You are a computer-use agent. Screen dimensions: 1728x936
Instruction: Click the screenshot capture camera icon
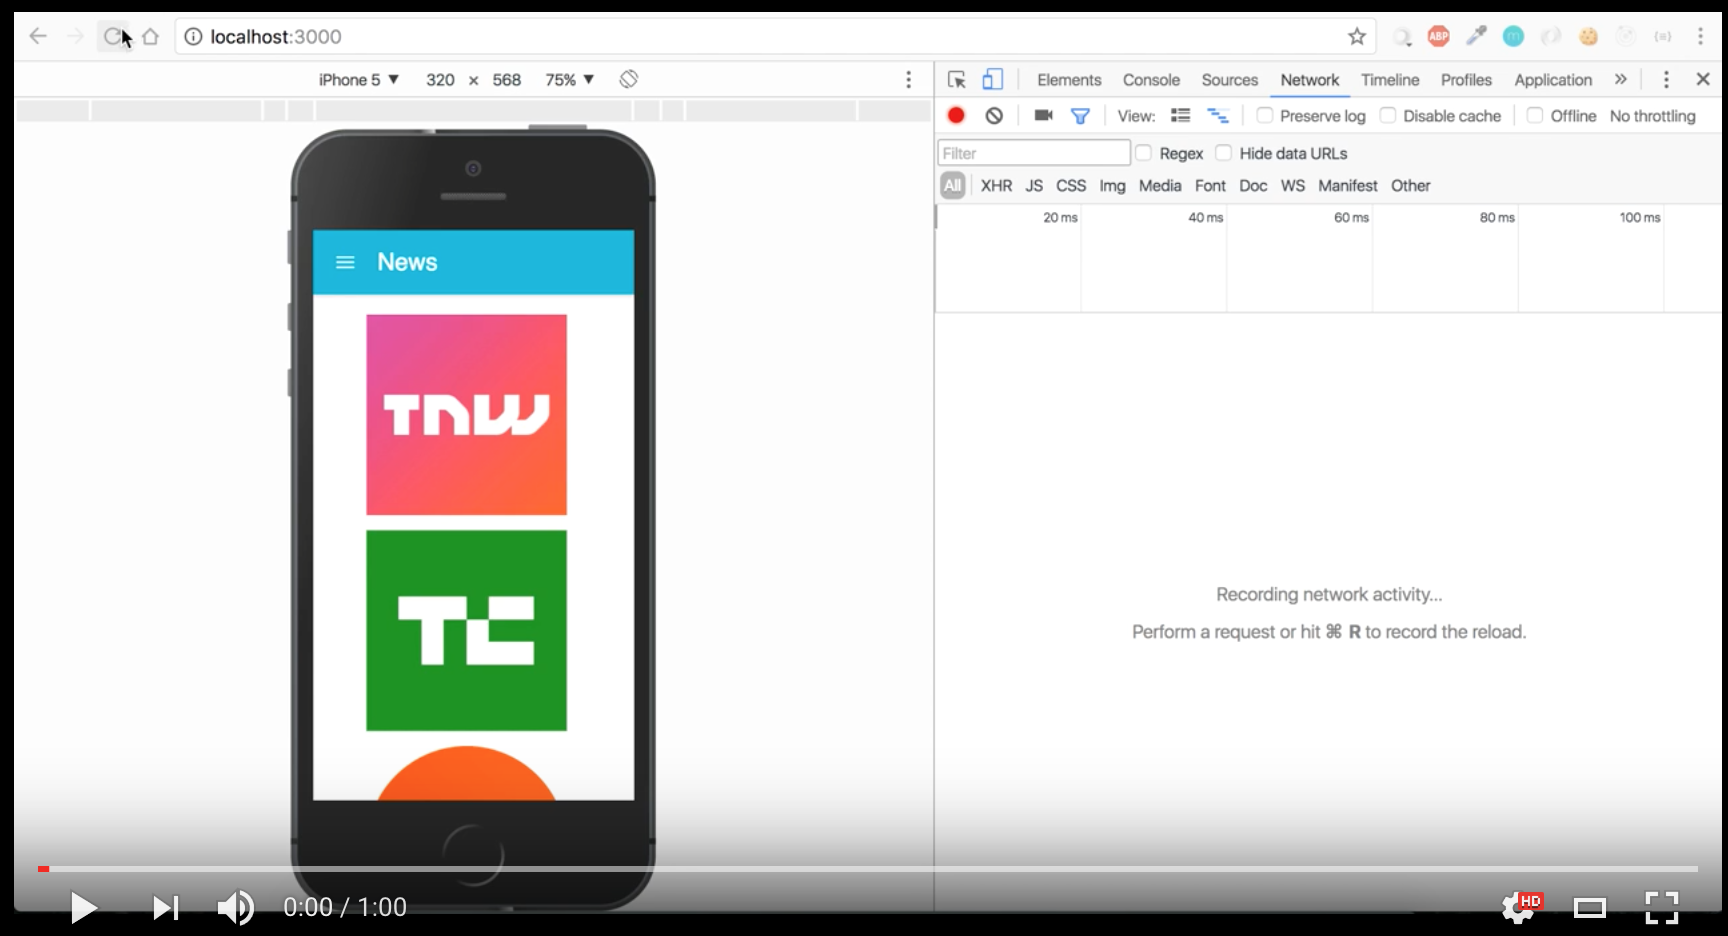coord(1042,115)
